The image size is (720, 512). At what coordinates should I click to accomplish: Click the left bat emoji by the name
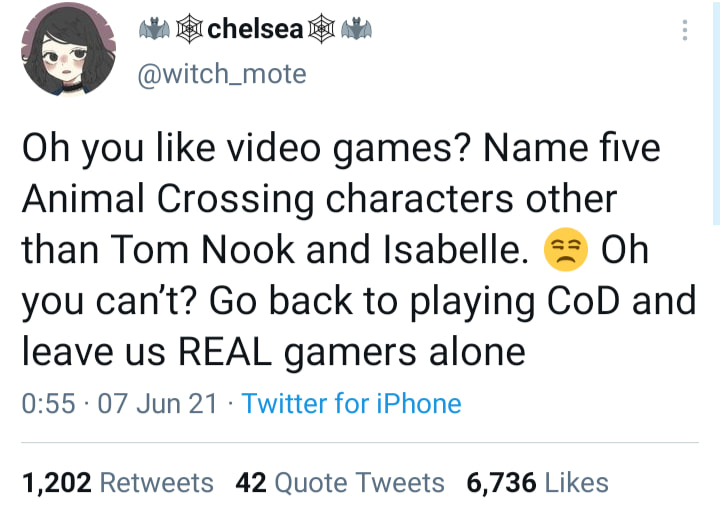point(154,29)
